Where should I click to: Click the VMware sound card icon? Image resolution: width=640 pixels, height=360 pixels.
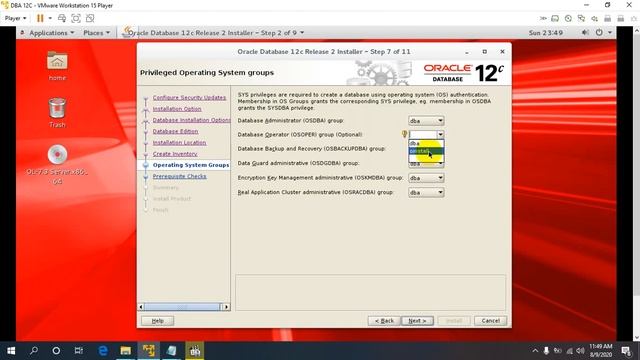point(594,18)
